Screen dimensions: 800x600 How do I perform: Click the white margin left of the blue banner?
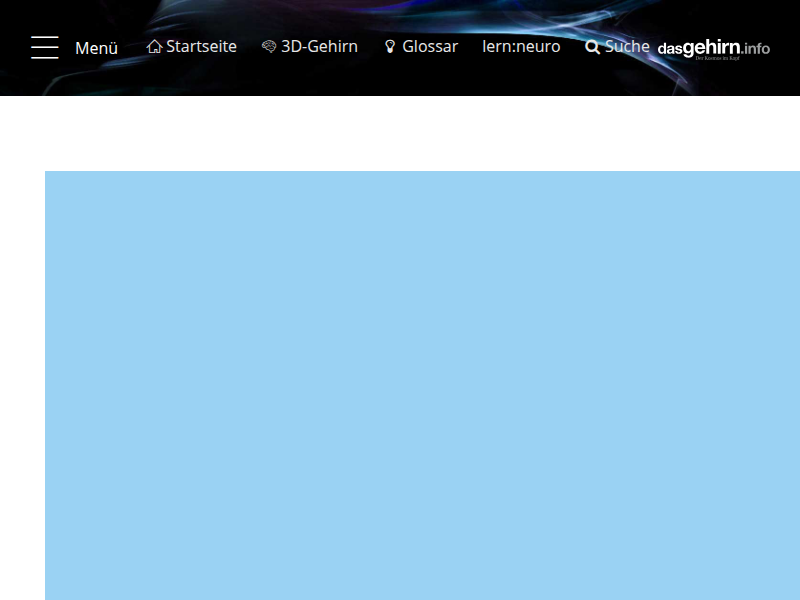coord(22,385)
